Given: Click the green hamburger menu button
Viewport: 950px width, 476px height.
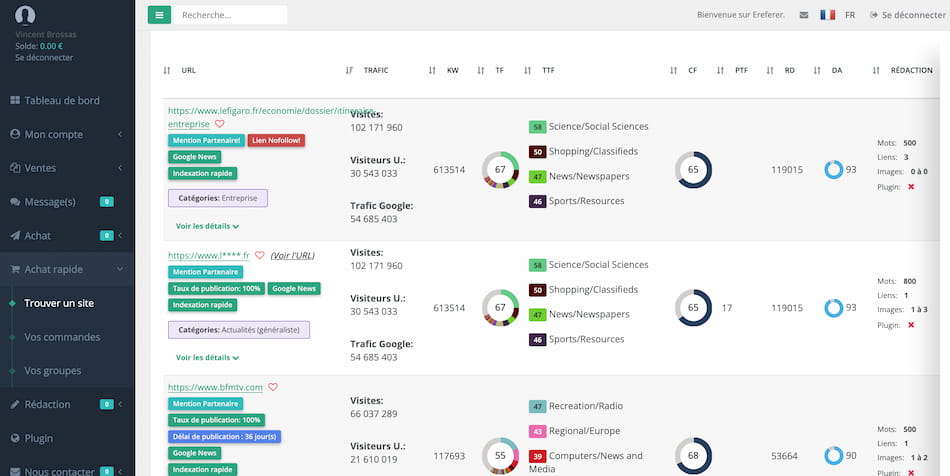Looking at the screenshot, I should tap(159, 15).
